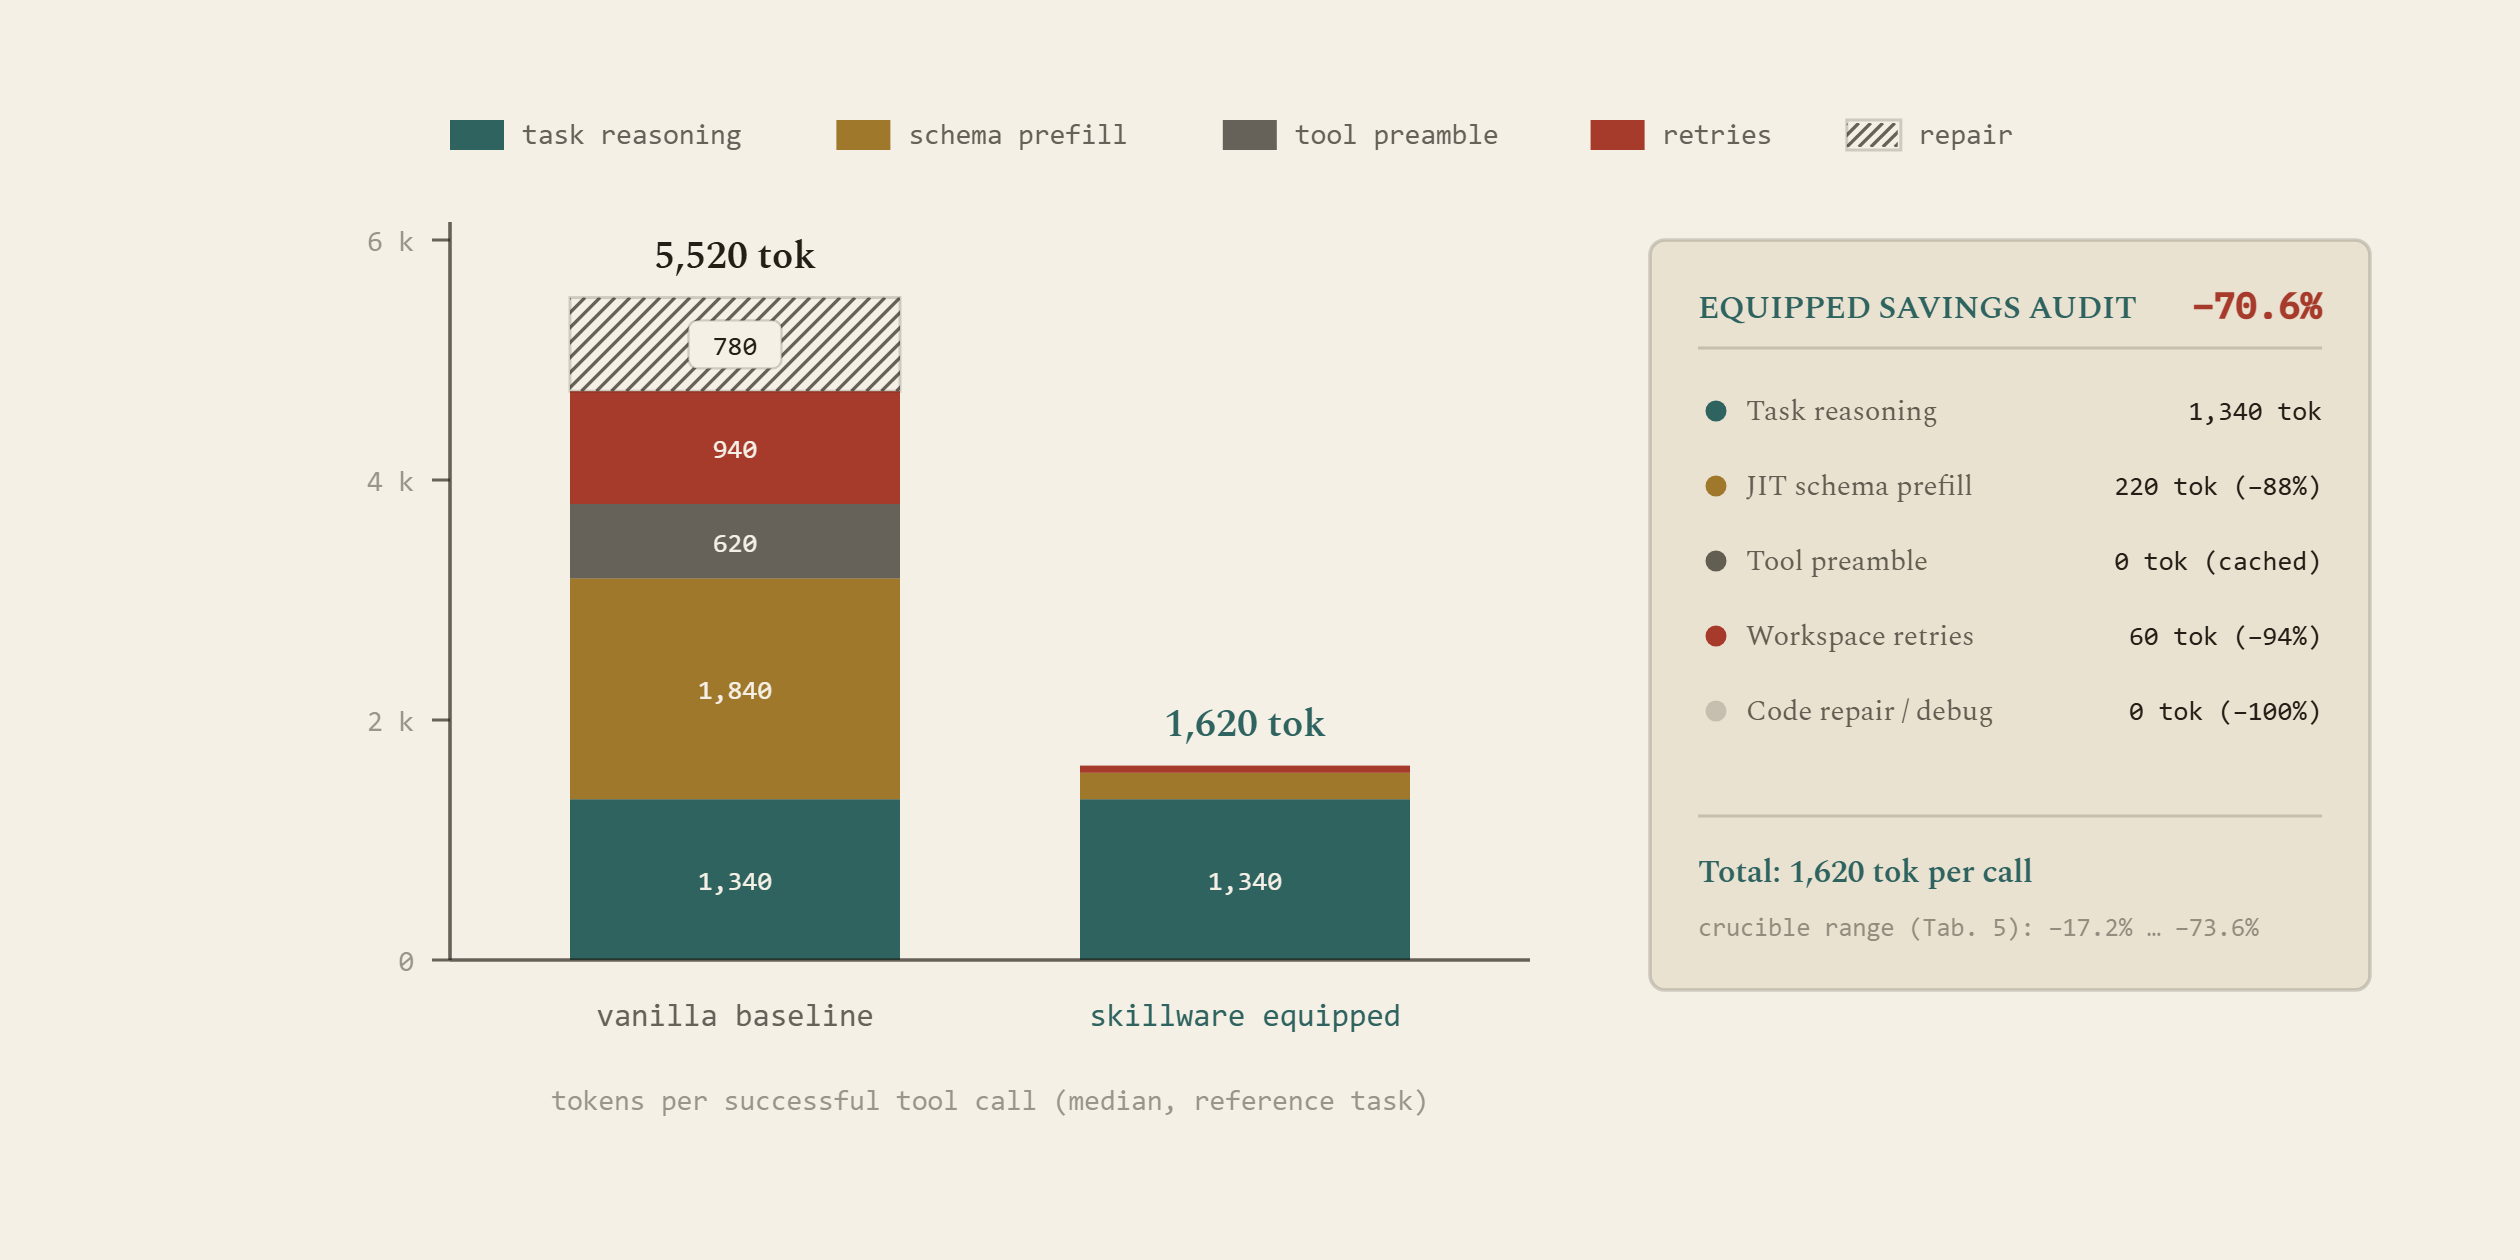
Task: Click the 'EQUIPPED SAVINGS AUDIT' heading
Action: tap(1917, 308)
